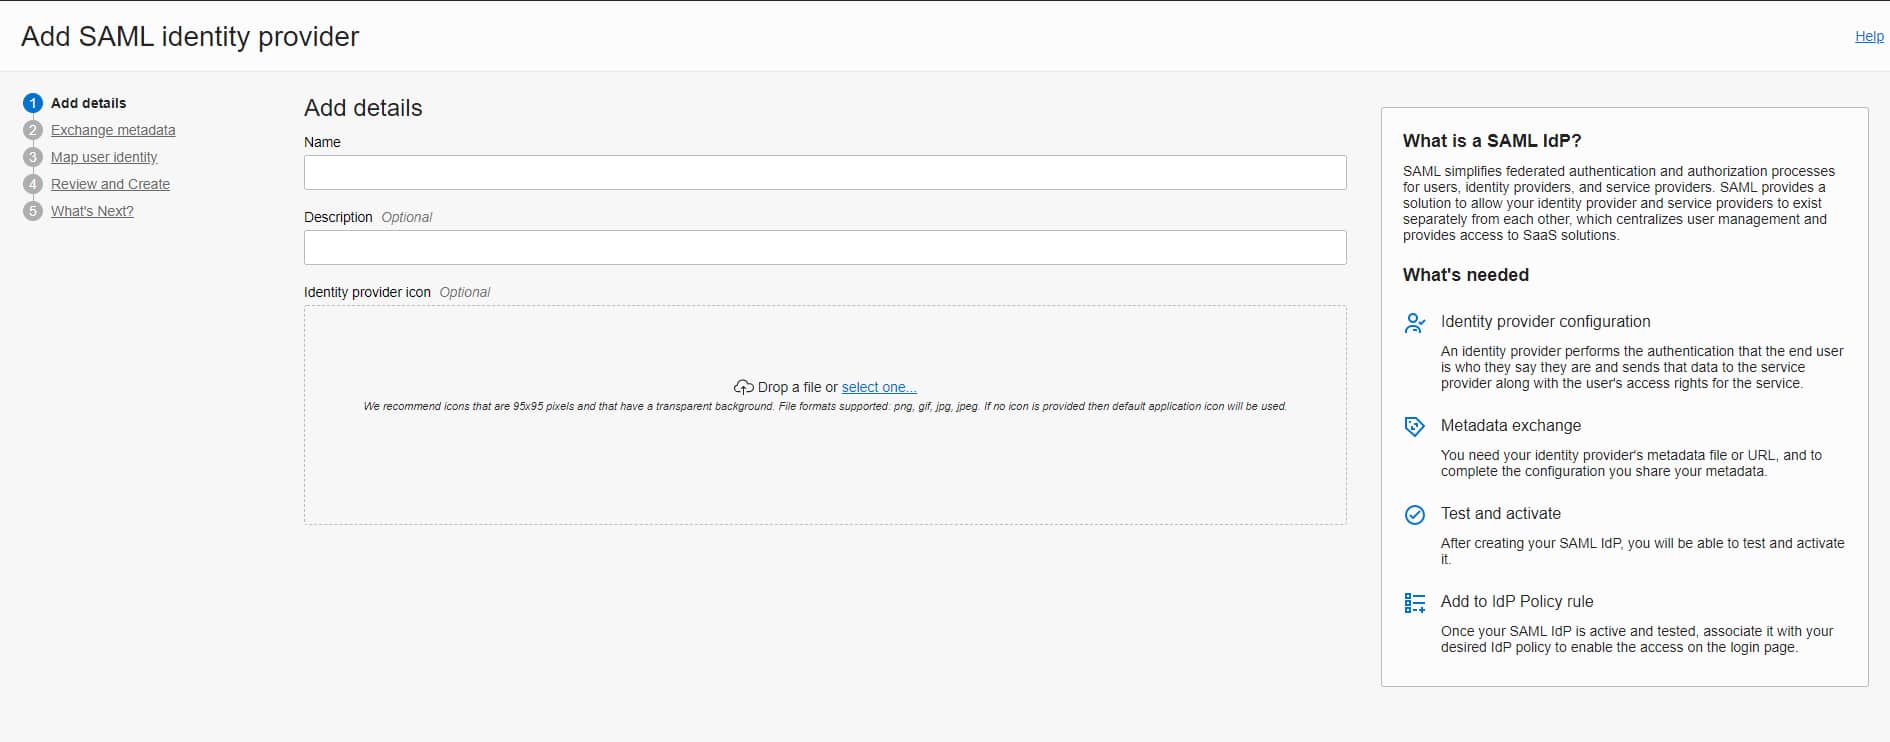This screenshot has height=742, width=1890.
Task: Click the step 3 circle icon for Map user identity
Action: tap(33, 157)
